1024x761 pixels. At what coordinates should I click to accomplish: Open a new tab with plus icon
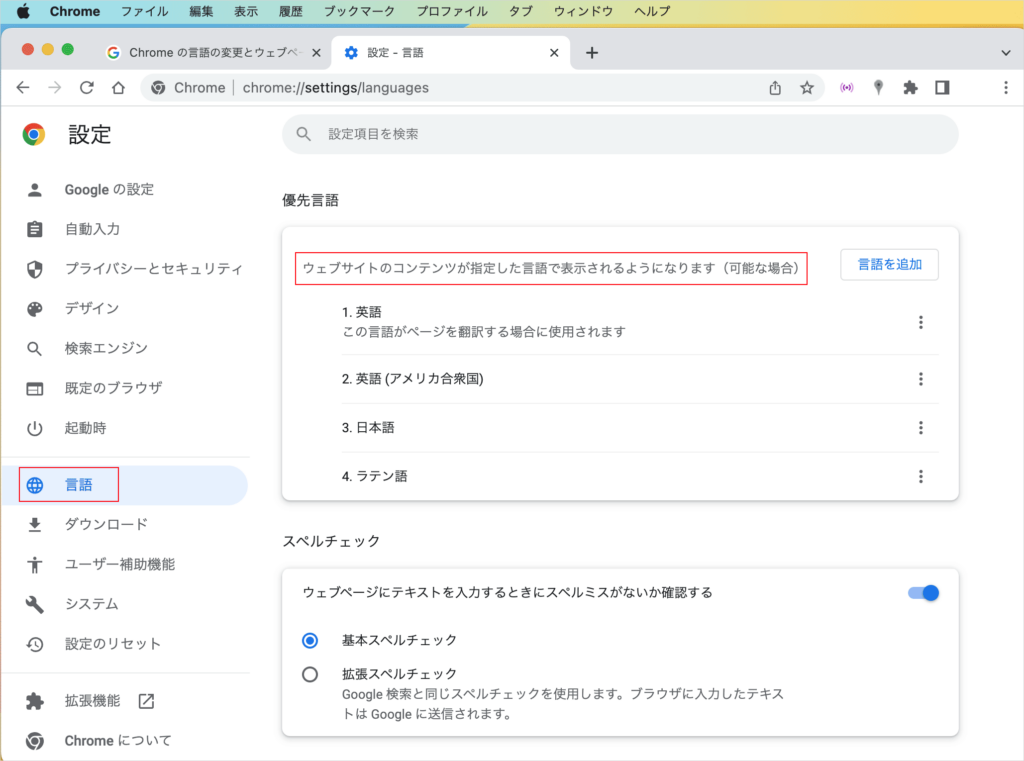coord(592,53)
